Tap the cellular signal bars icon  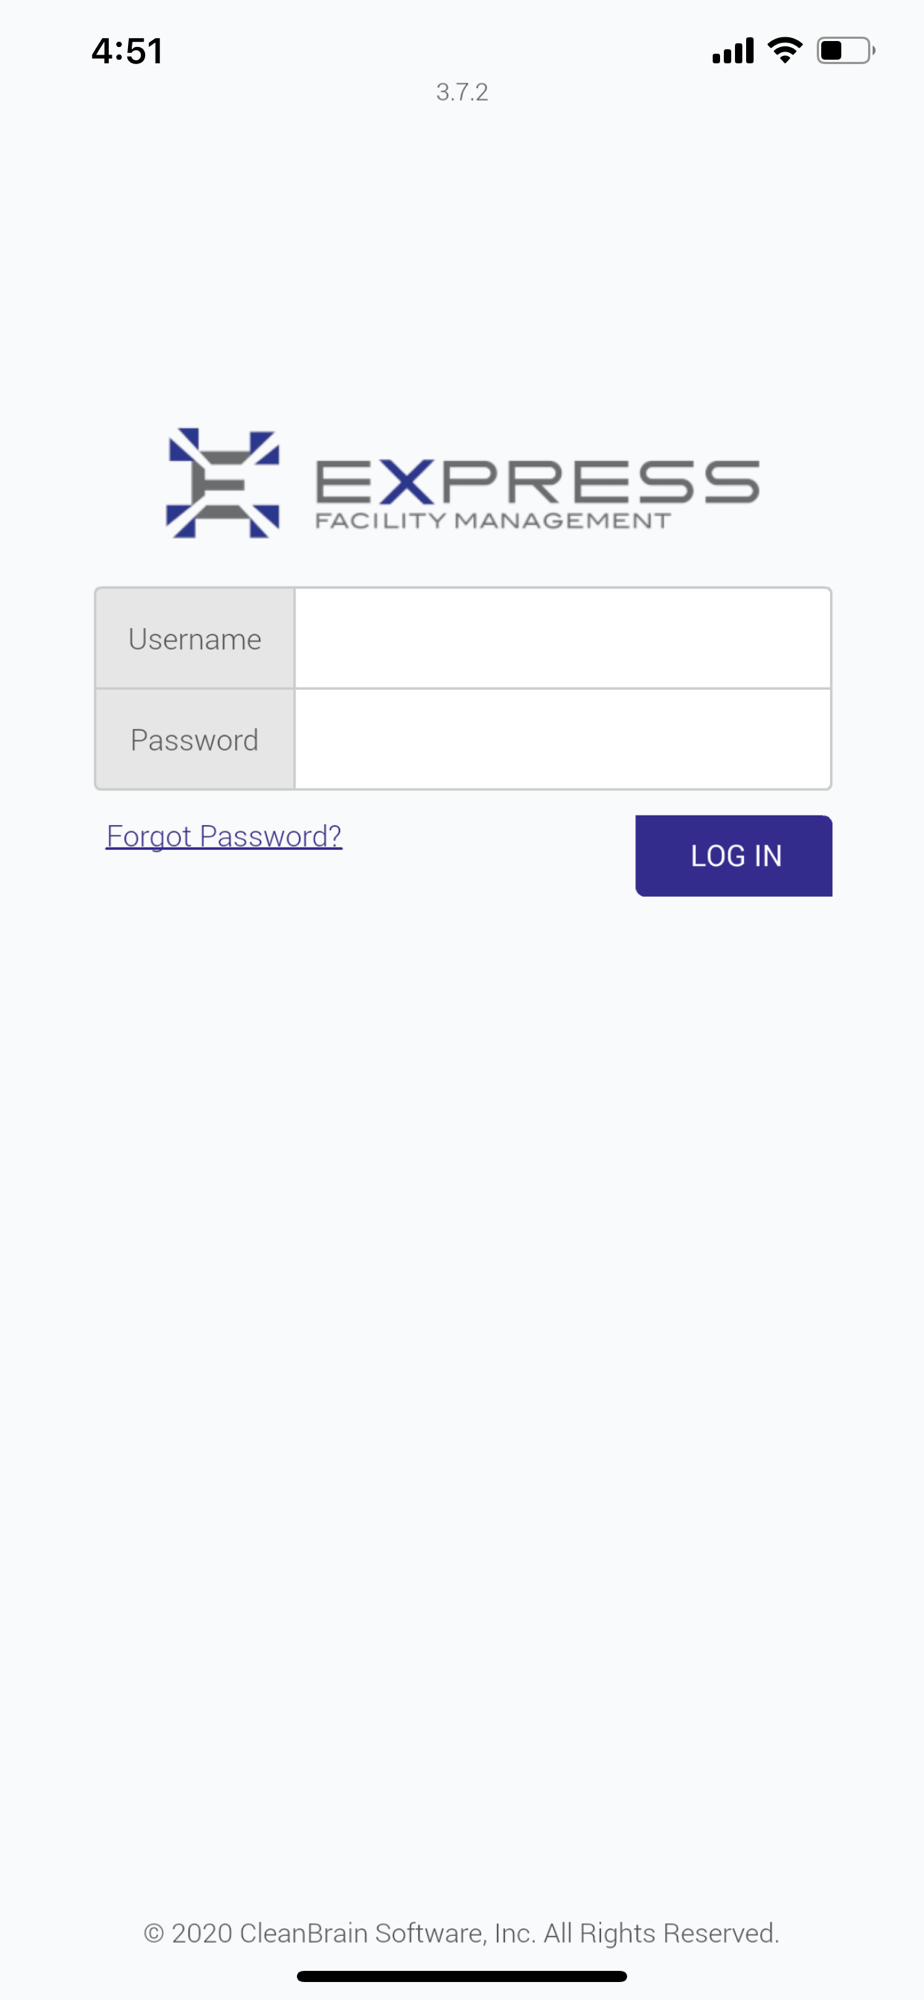[x=733, y=51]
